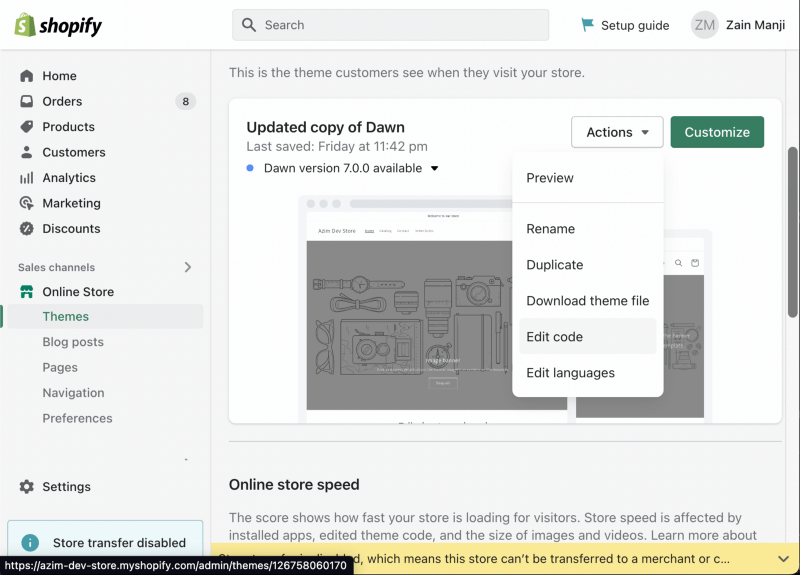Click the Orders inbox icon
Screen dimensions: 800x575
[27, 101]
